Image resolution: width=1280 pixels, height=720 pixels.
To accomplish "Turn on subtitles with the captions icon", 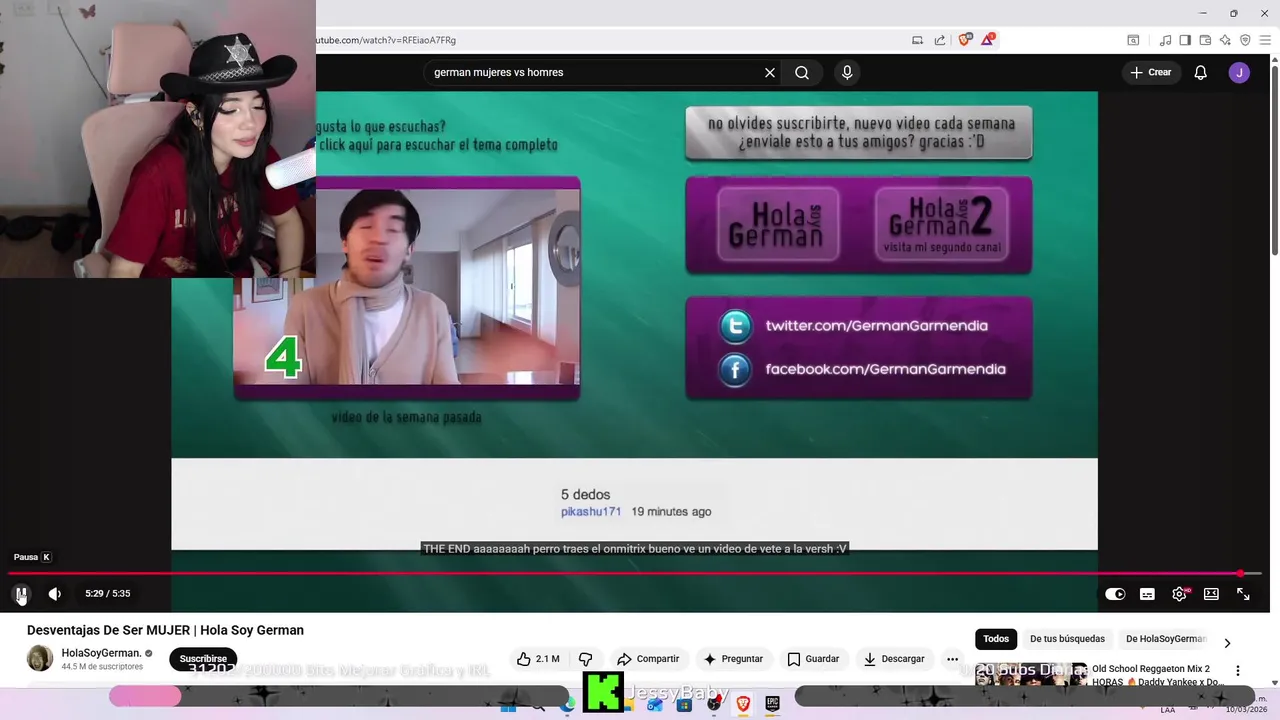I will tap(1147, 594).
